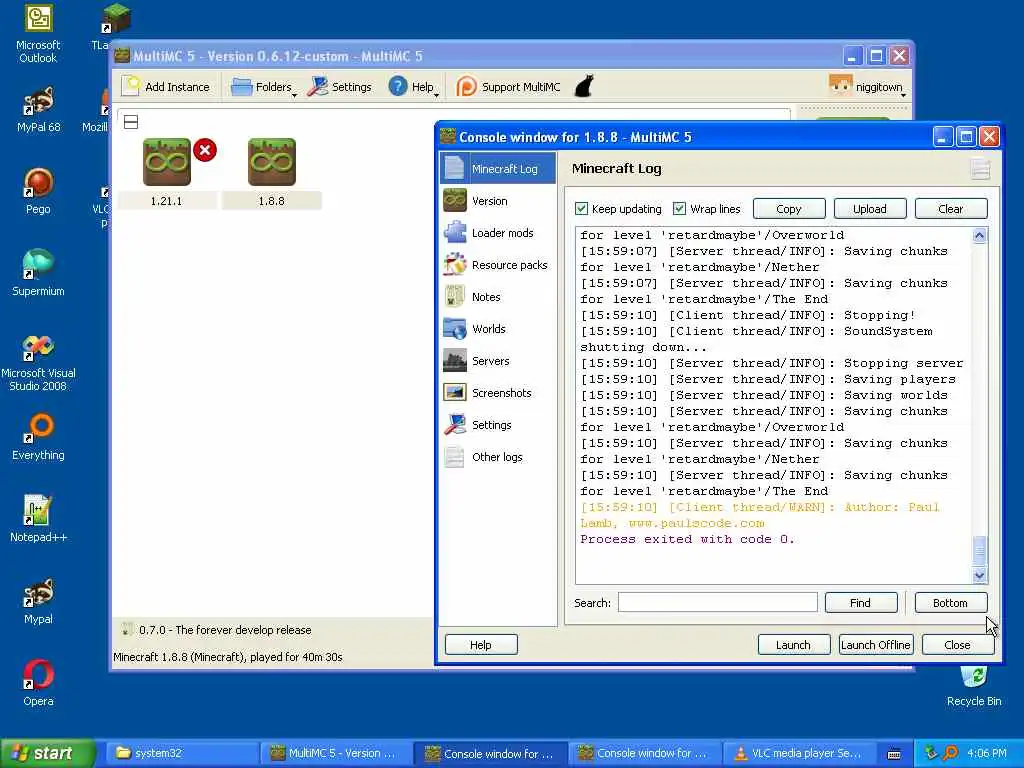Click the page icon beside Minecraft Log header
Screen dimensions: 1024x768
coord(980,168)
